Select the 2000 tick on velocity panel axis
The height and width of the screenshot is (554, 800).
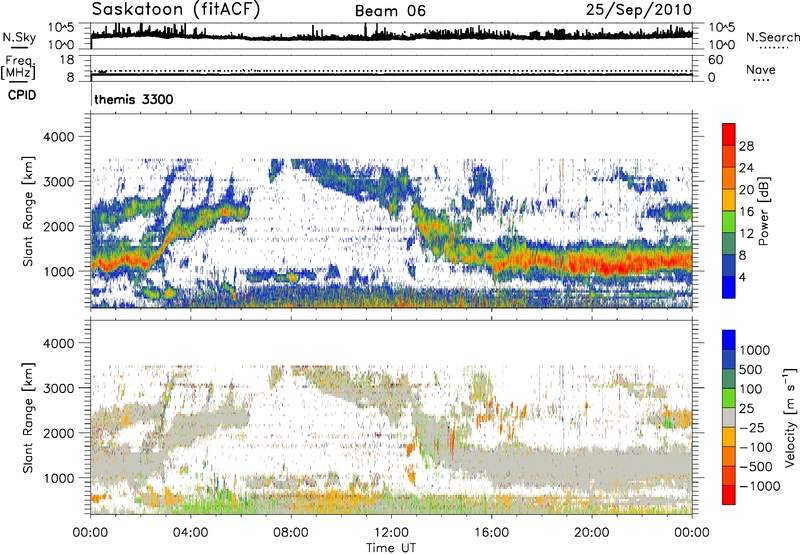point(58,434)
